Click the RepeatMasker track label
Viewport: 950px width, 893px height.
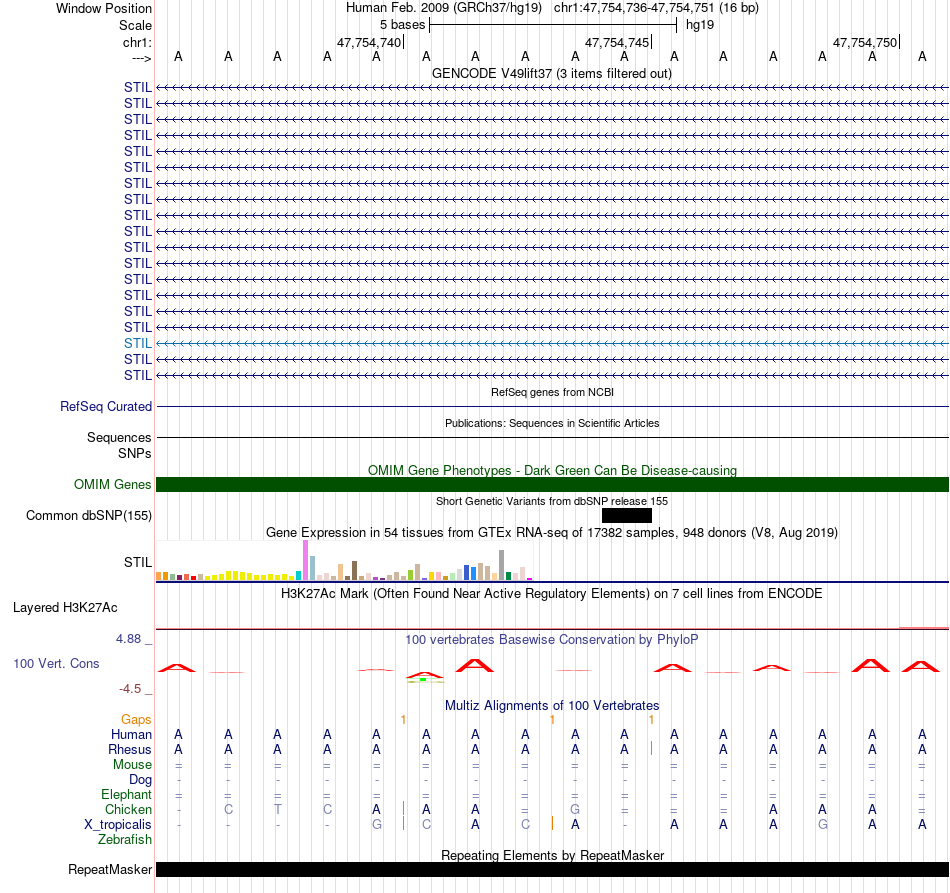[110, 869]
